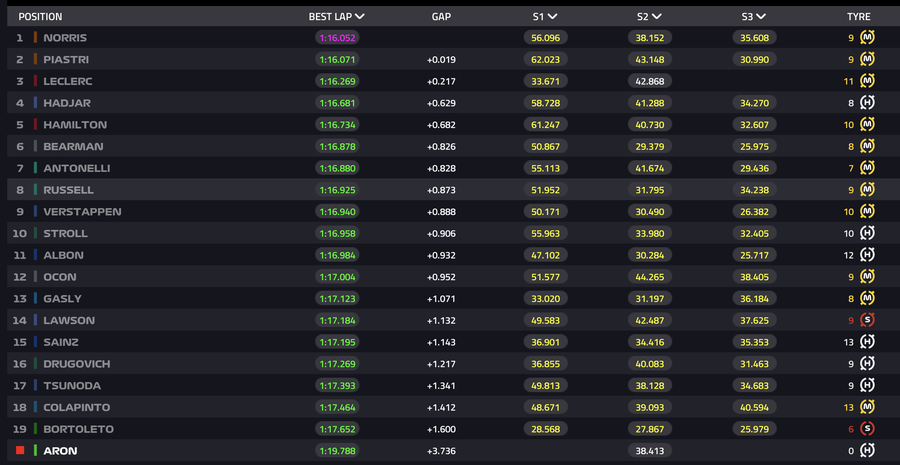Click Hadjar's hard tyre icon
This screenshot has height=465, width=900.
867,103
